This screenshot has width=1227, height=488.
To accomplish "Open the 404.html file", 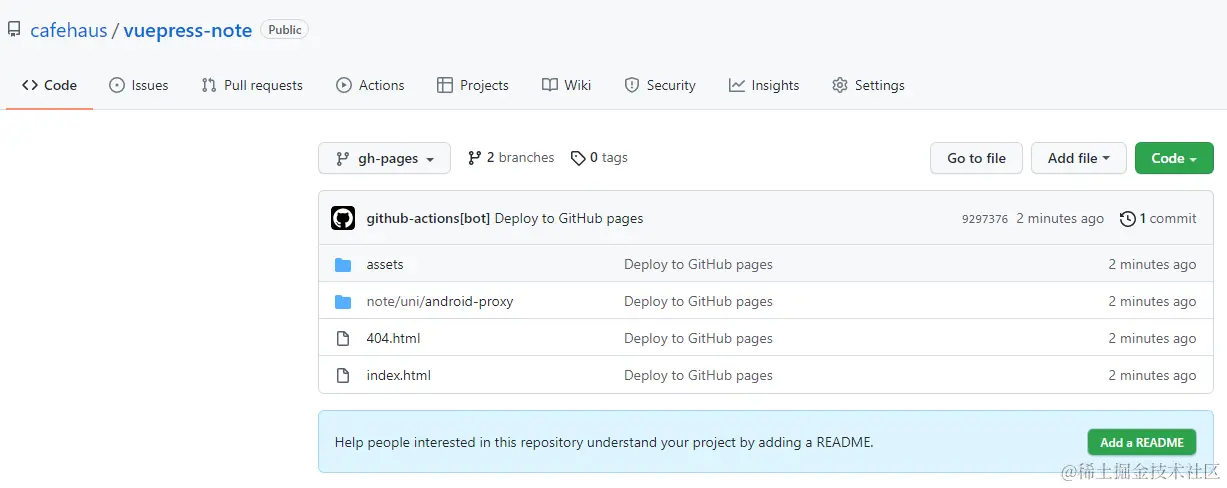I will point(394,339).
